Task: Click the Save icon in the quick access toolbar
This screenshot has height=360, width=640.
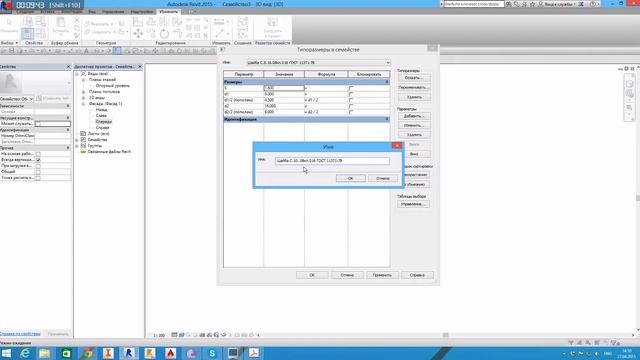Action: pyautogui.click(x=12, y=51)
